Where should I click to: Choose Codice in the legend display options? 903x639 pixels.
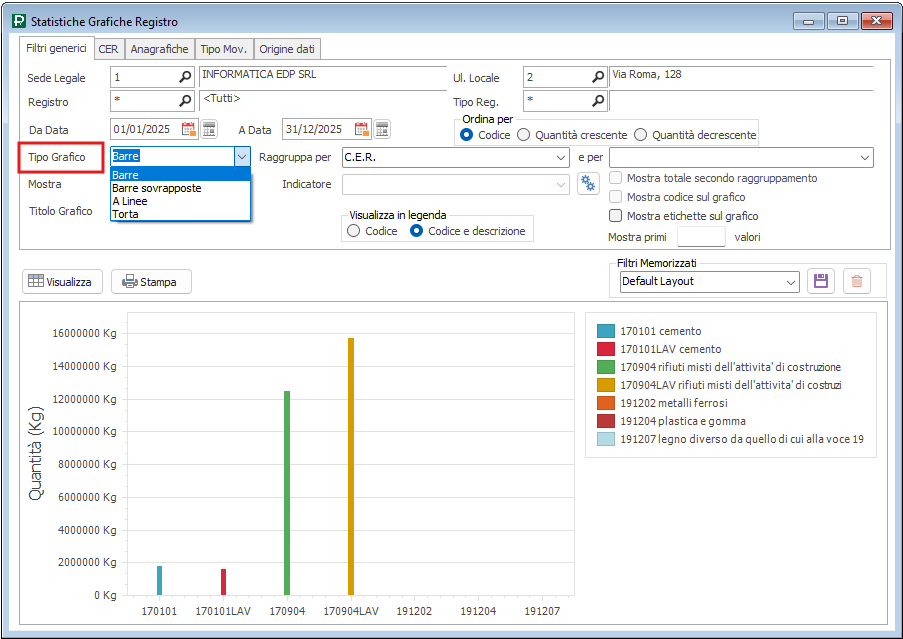pyautogui.click(x=354, y=231)
